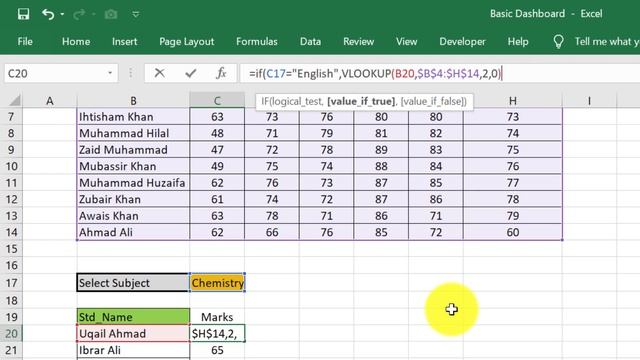Click cell with Ahmad Ali

(x=133, y=232)
